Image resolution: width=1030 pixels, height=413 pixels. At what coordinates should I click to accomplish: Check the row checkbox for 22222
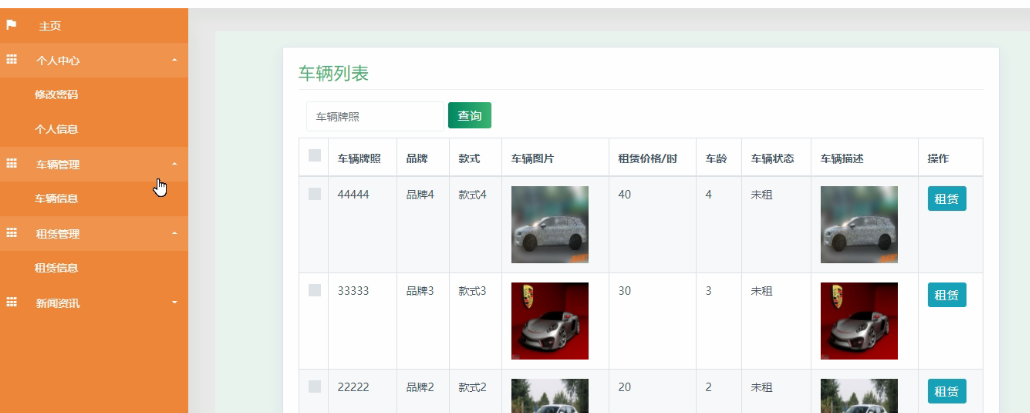point(315,386)
